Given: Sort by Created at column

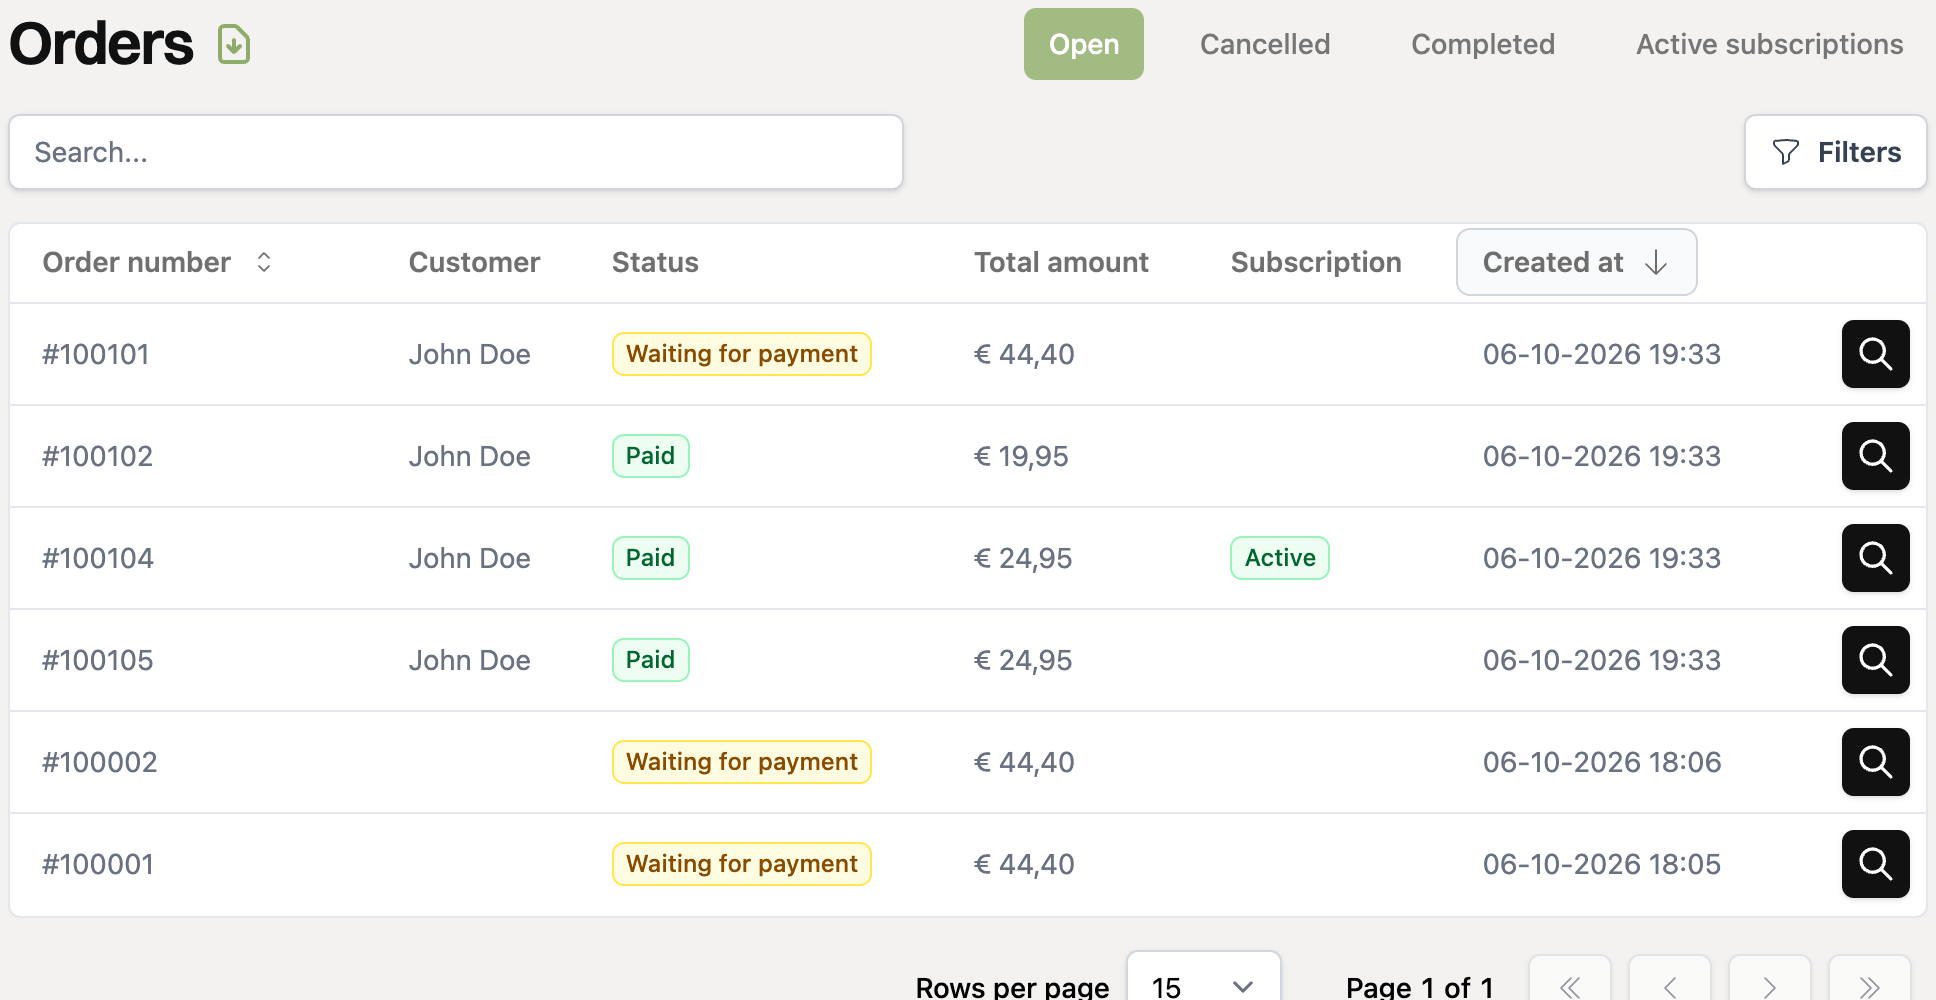Looking at the screenshot, I should click(x=1576, y=262).
